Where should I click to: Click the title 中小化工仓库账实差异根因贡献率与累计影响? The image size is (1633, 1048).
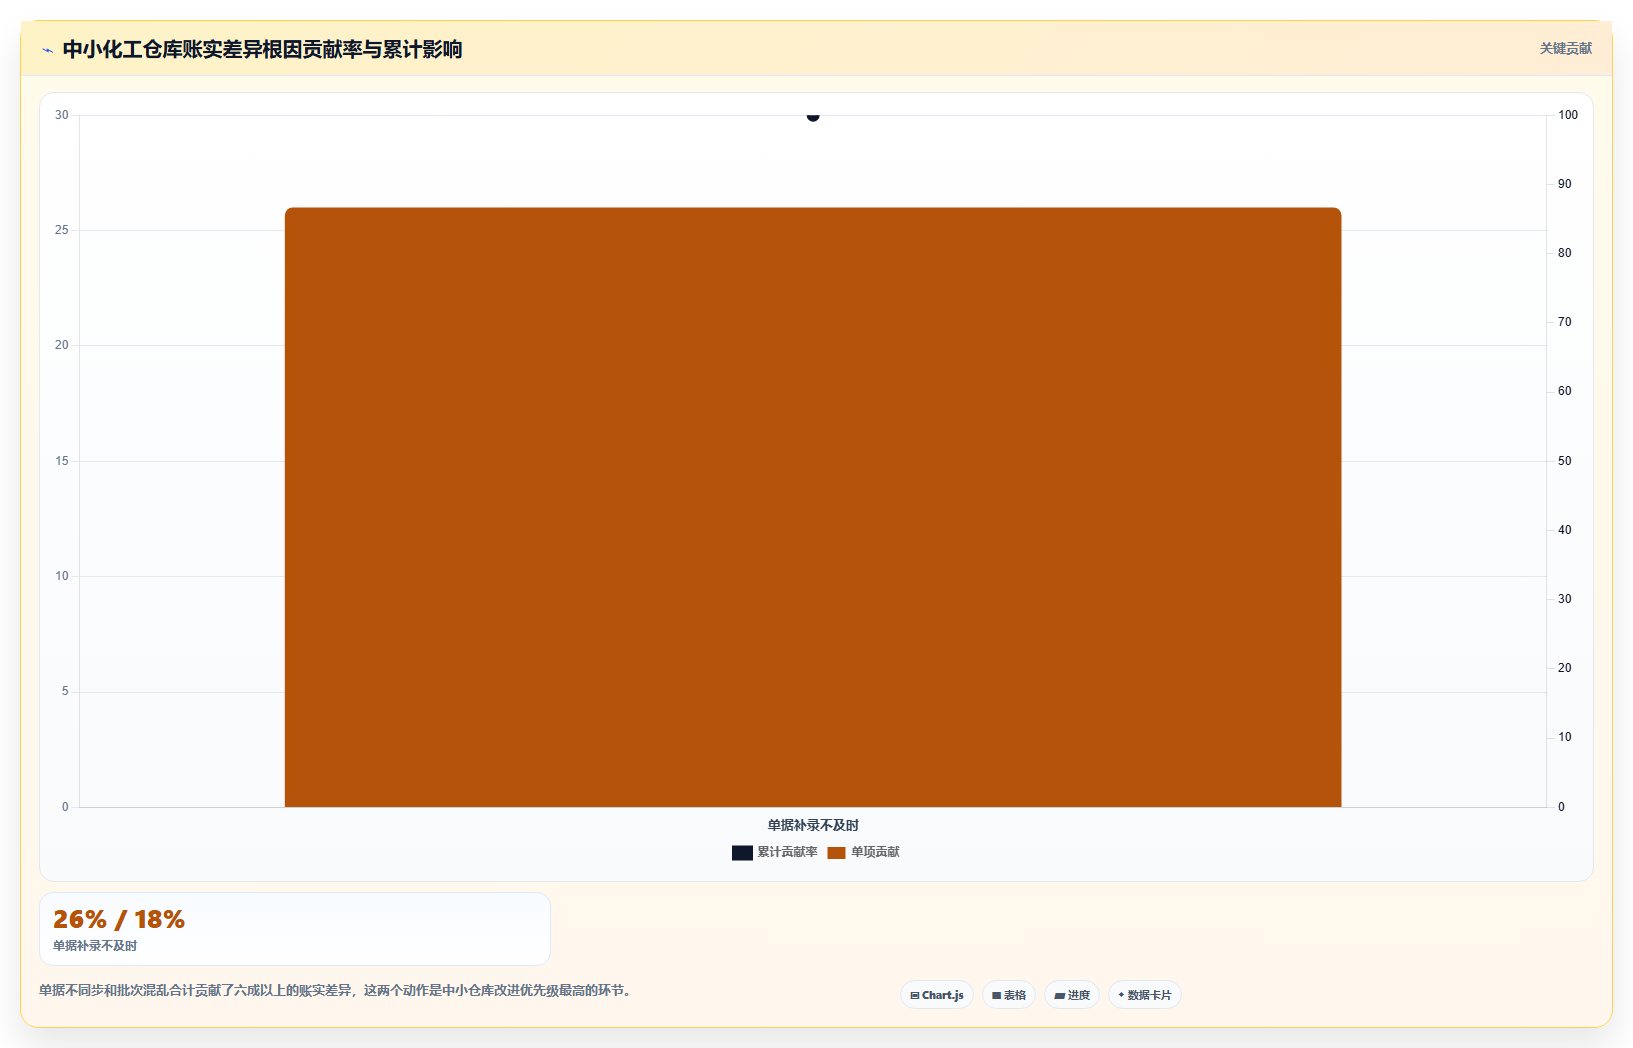pyautogui.click(x=262, y=49)
